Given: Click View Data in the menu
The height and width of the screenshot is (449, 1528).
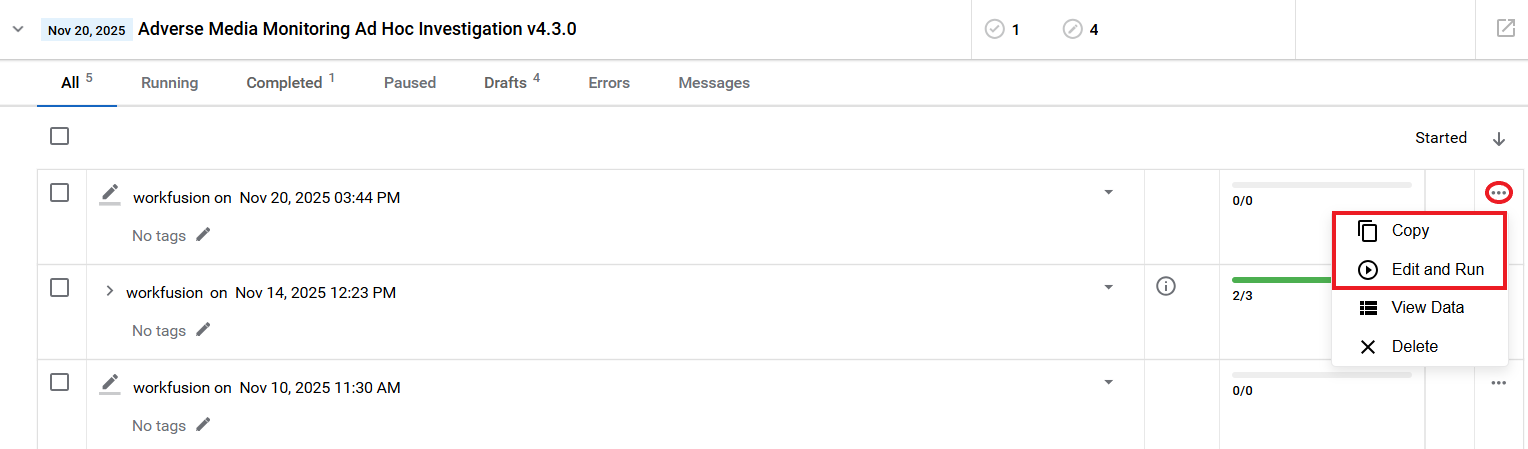Looking at the screenshot, I should pos(1419,307).
